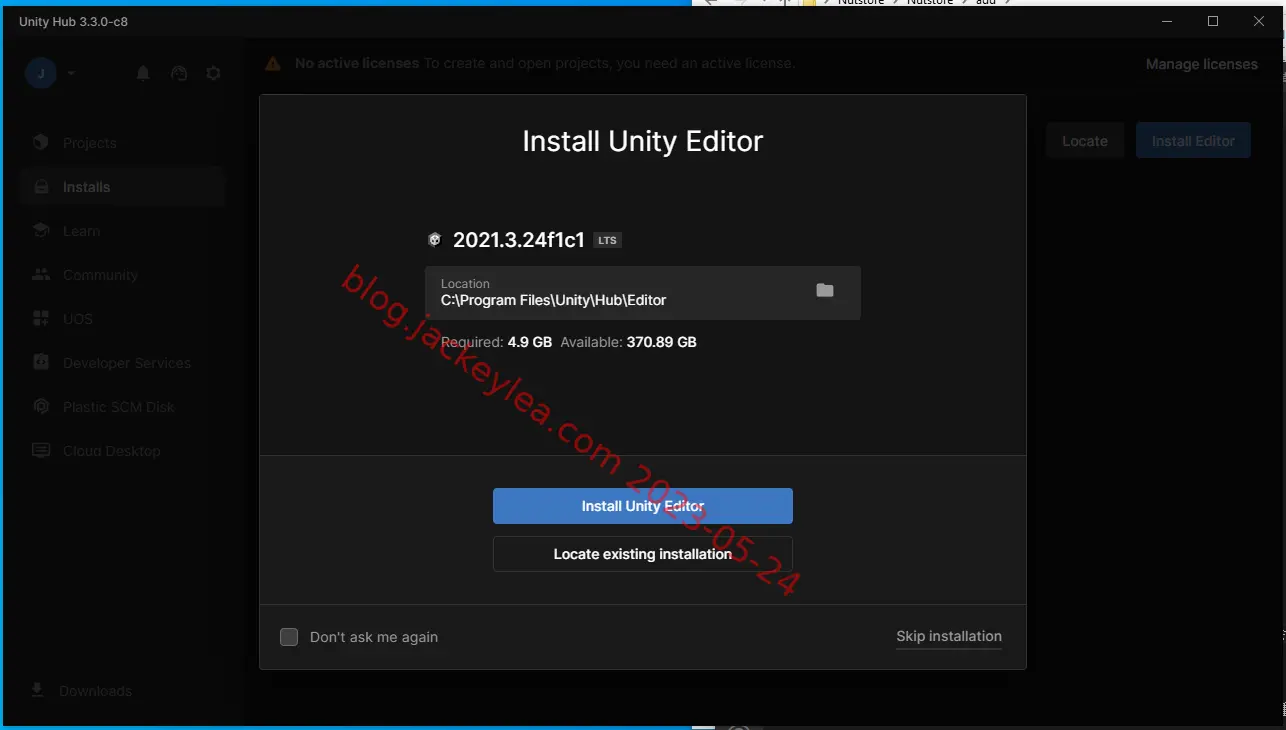Viewport: 1286px width, 730px height.
Task: Click version text 2021.3.24f1c1
Action: 518,240
